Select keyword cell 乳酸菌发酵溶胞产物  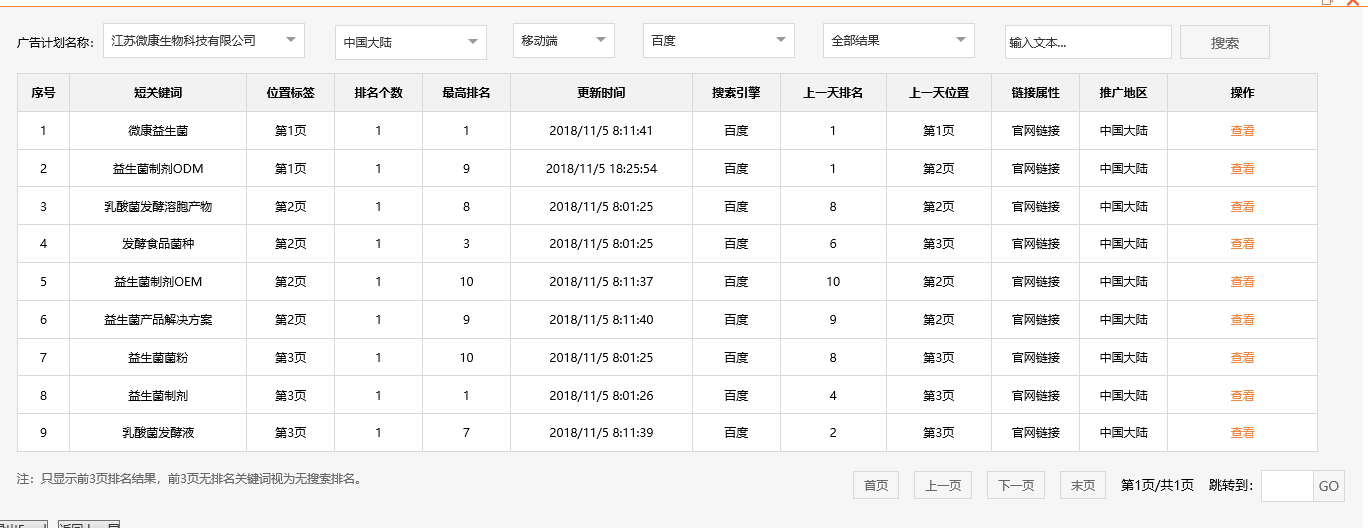tap(158, 206)
